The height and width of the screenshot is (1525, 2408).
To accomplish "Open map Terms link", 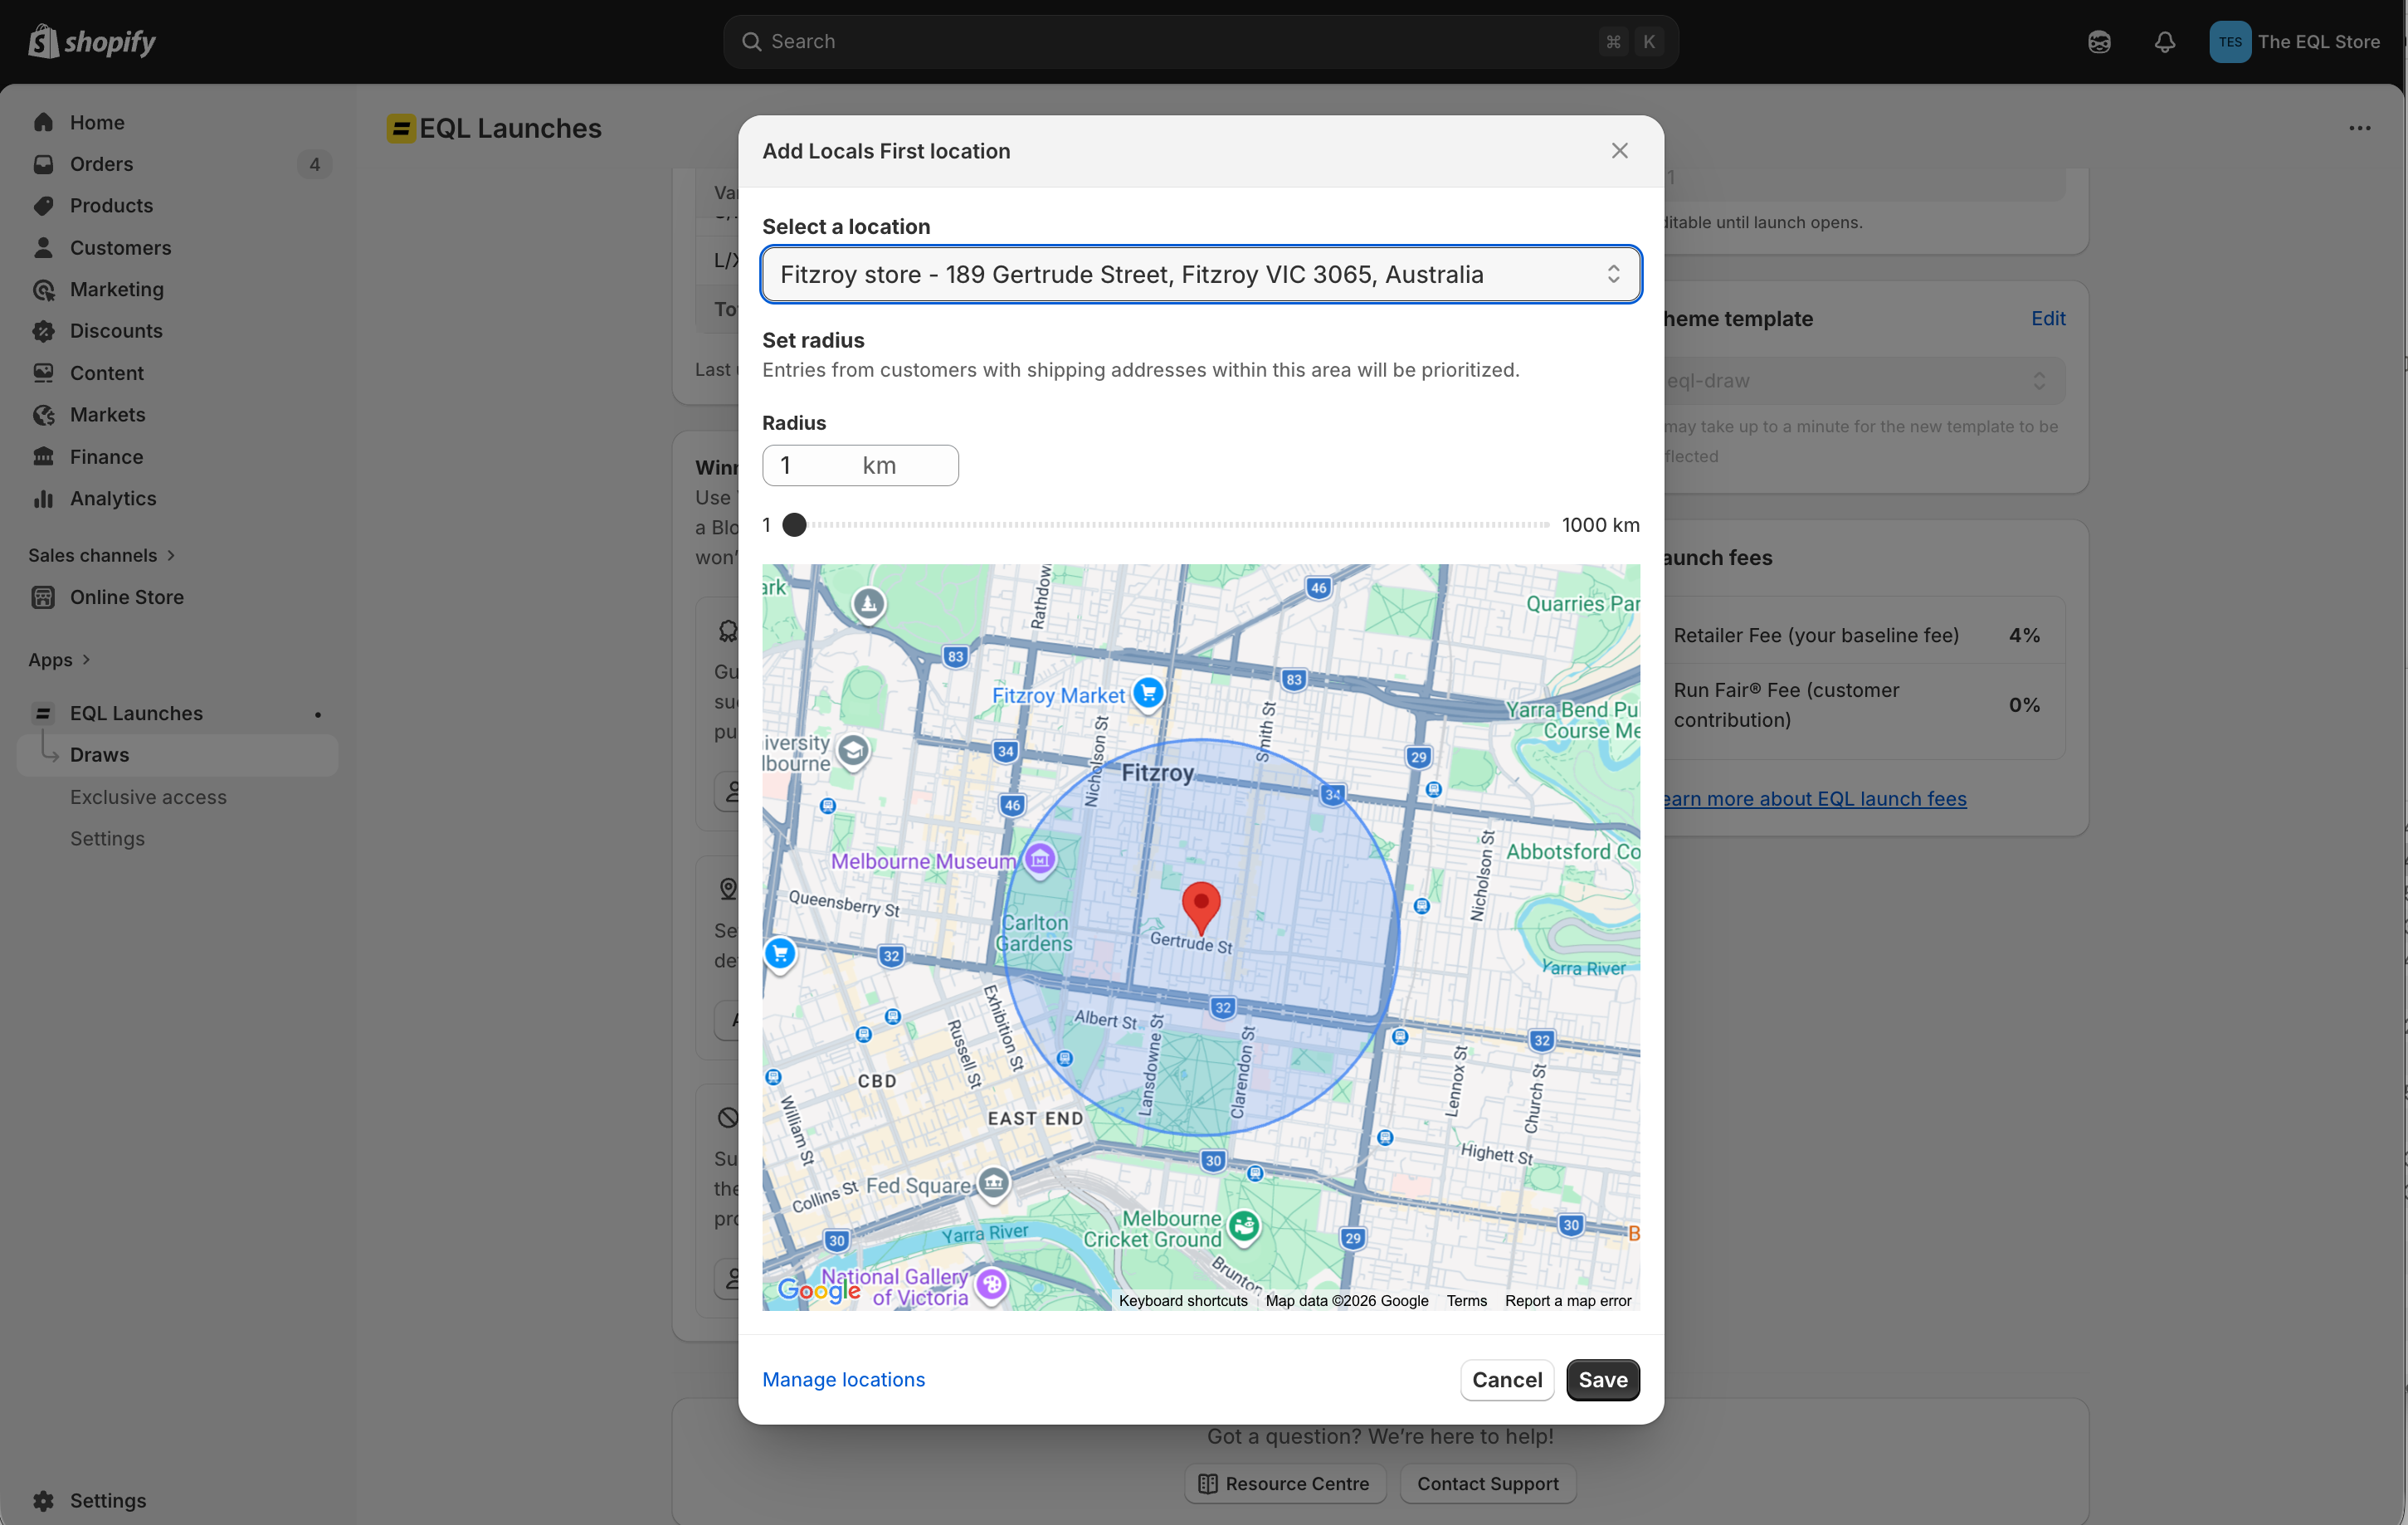I will pos(1466,1301).
